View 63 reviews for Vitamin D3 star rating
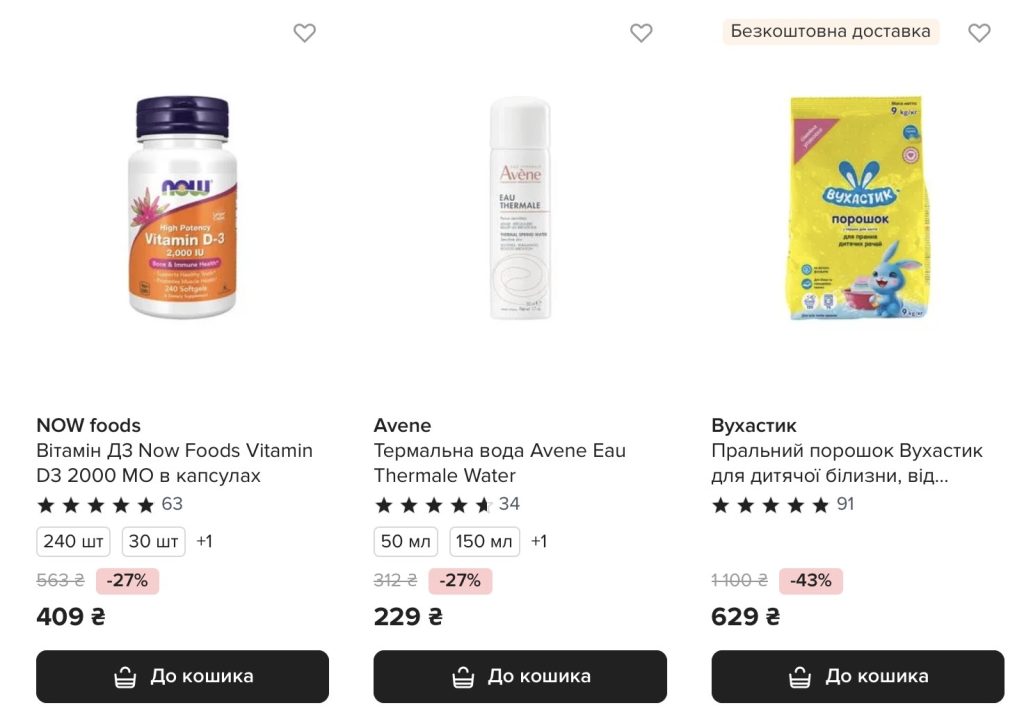1024x717 pixels. click(110, 504)
